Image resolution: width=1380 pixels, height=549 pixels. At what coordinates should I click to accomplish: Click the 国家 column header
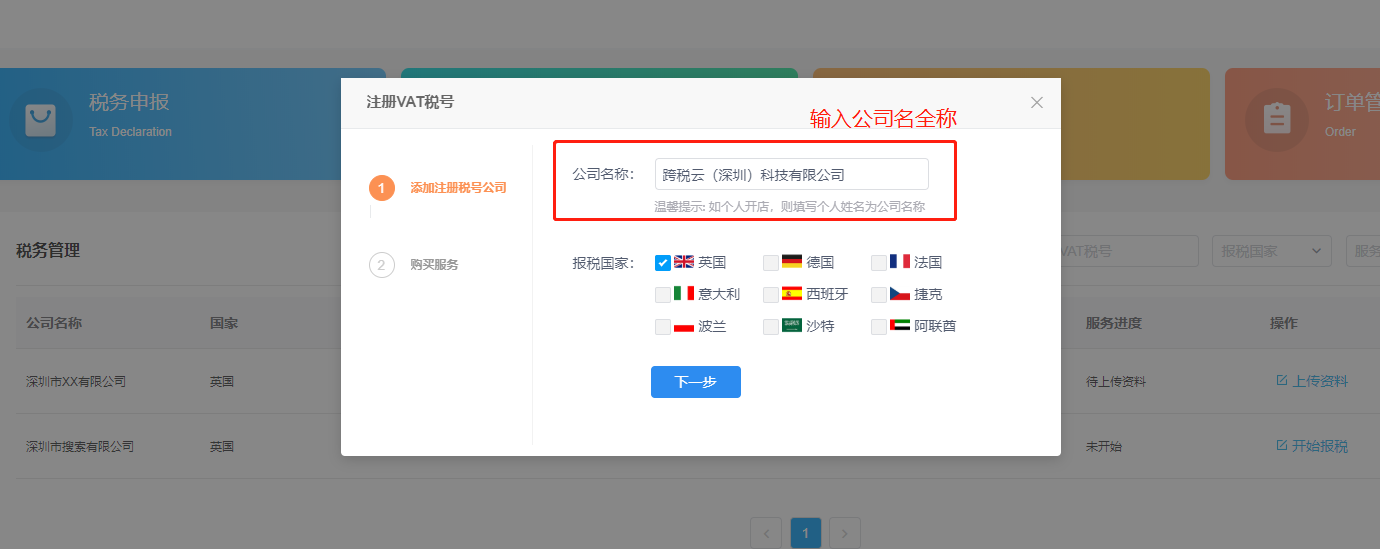[x=224, y=324]
